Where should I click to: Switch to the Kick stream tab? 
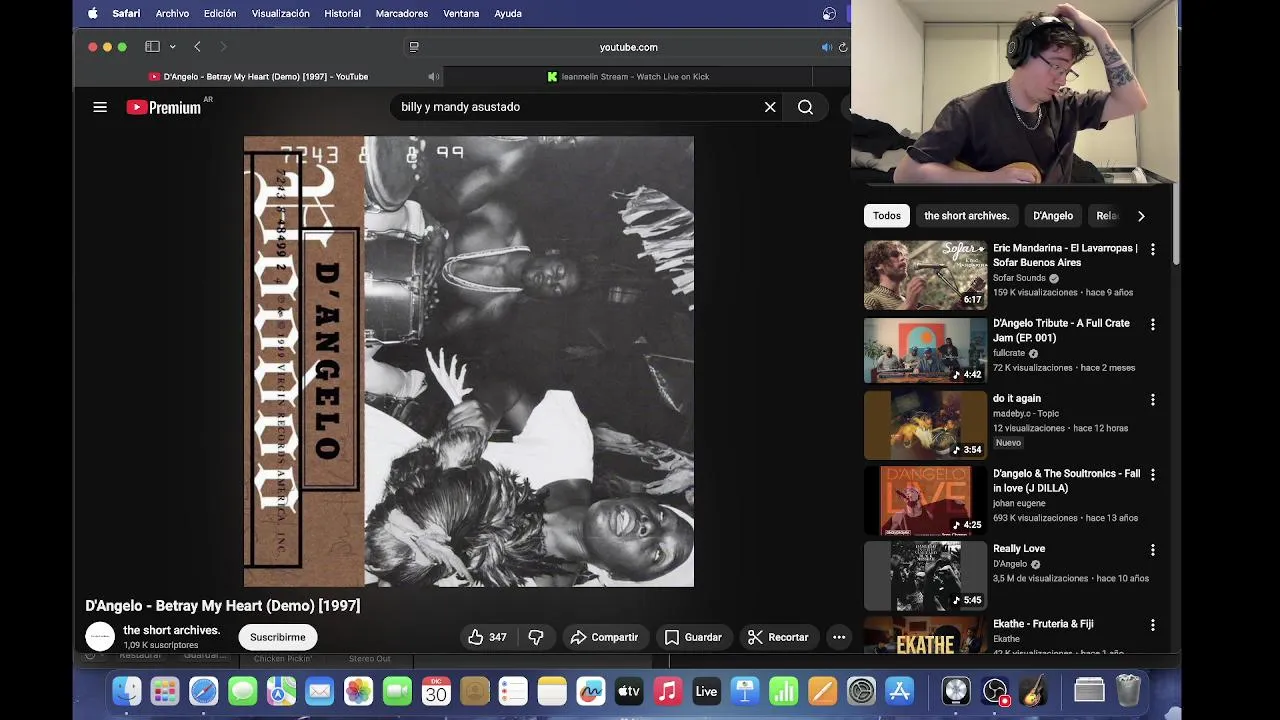[628, 77]
